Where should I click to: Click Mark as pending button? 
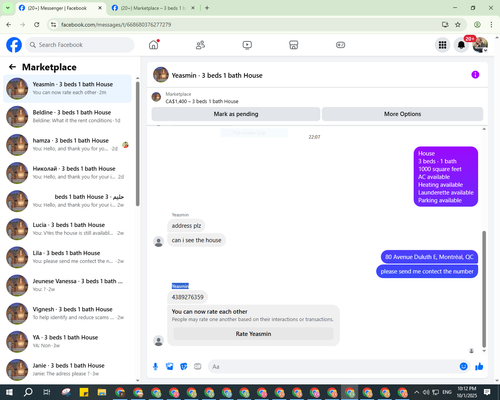(x=236, y=114)
